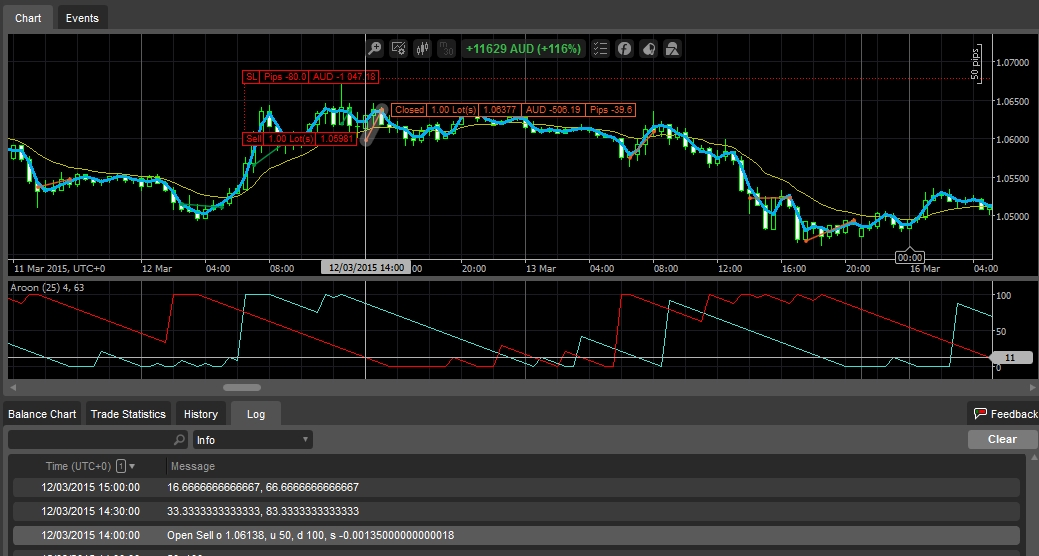Switch to the Chart tab
This screenshot has height=556, width=1039.
click(28, 18)
